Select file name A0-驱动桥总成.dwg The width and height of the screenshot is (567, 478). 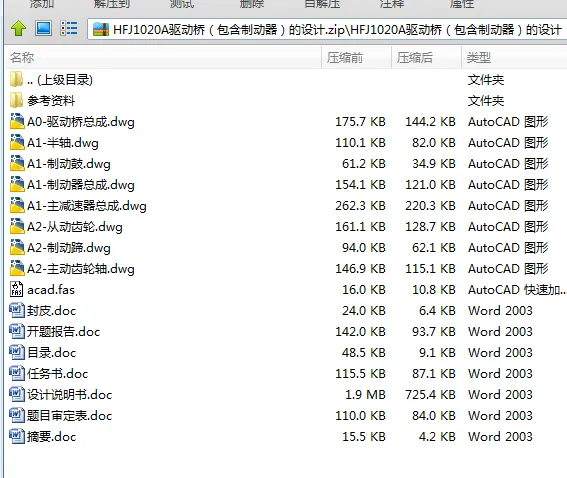click(81, 122)
